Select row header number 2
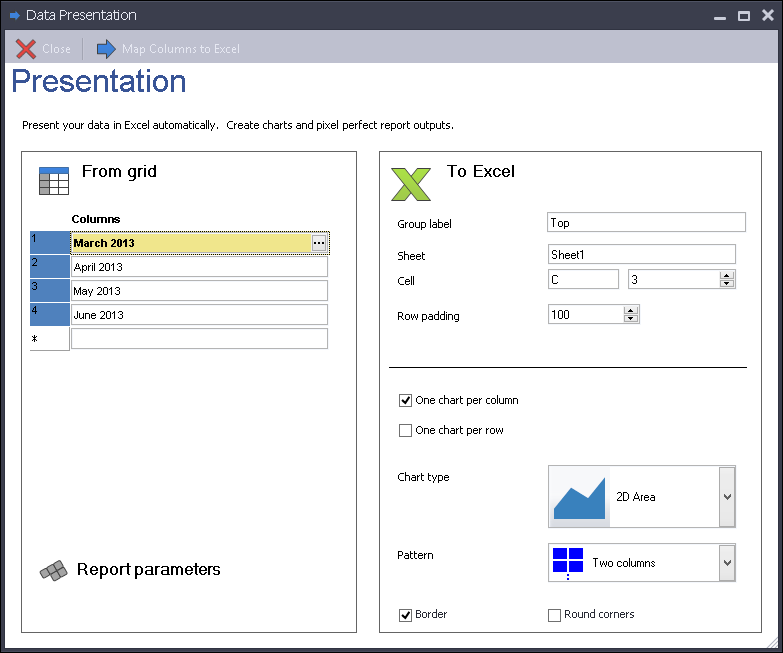The image size is (783, 653). coord(50,267)
